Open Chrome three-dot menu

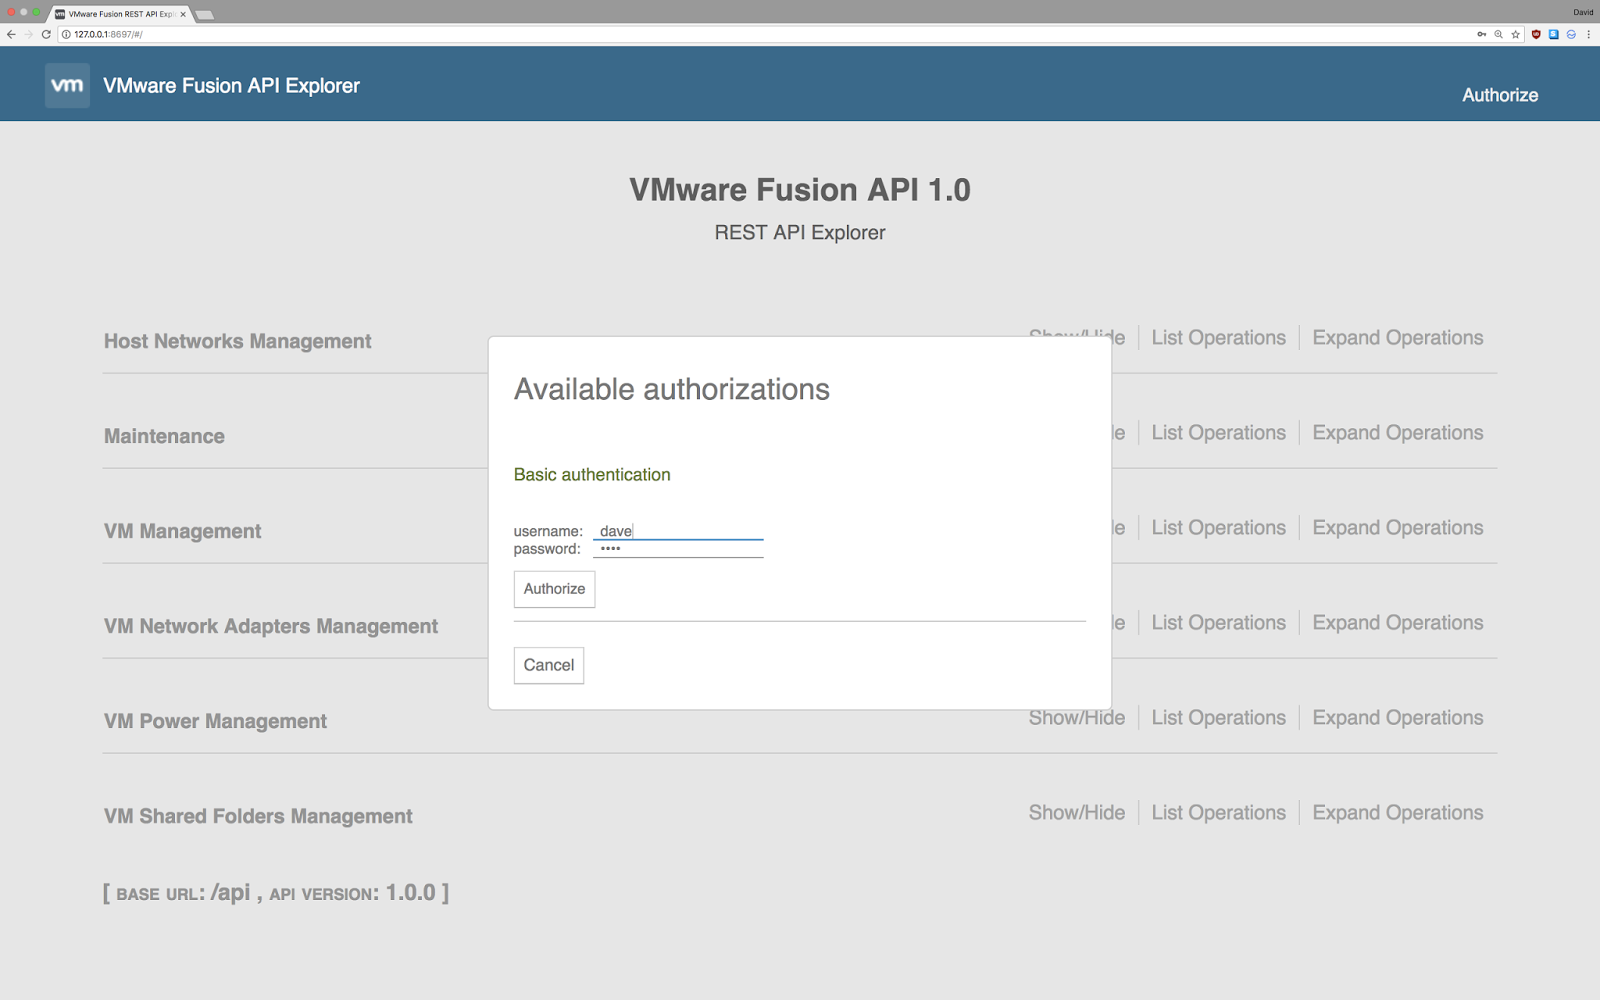[1588, 34]
